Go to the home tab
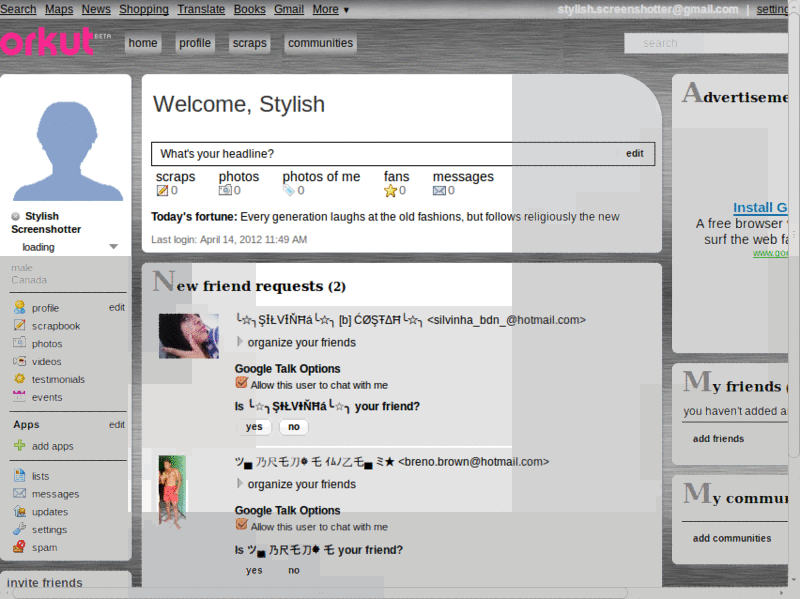This screenshot has height=599, width=800. [x=143, y=43]
